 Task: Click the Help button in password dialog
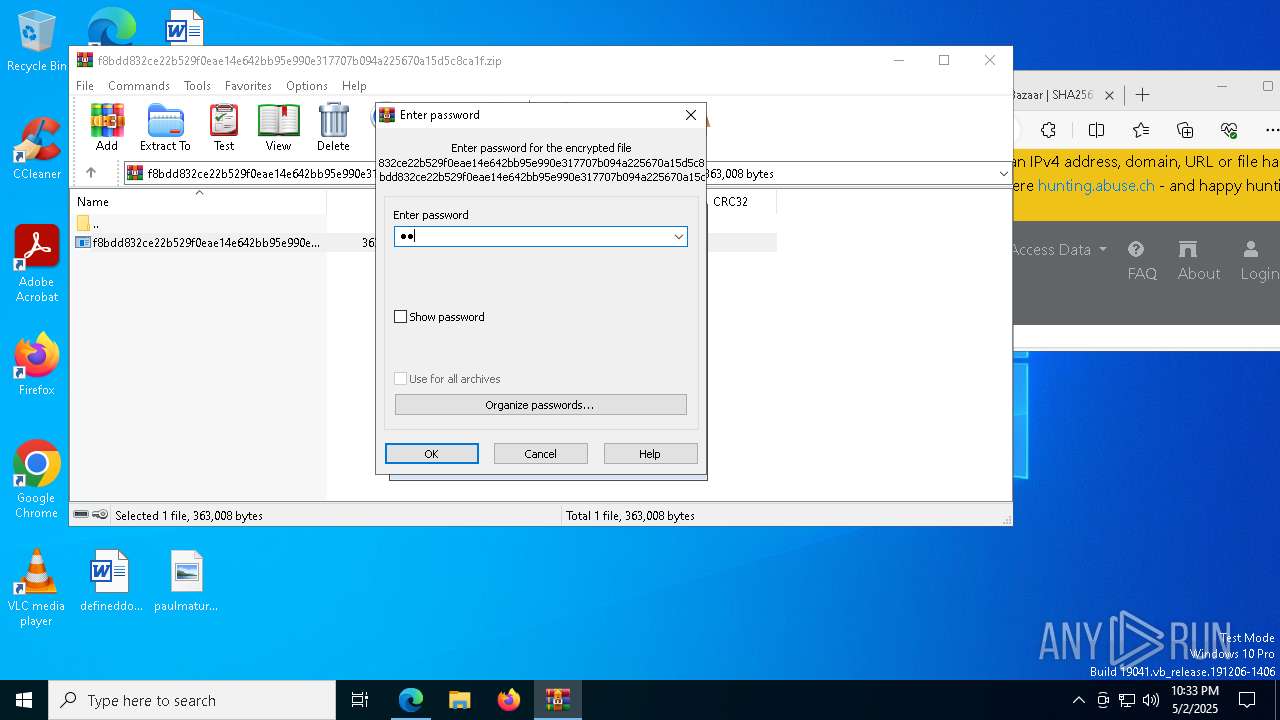(650, 454)
